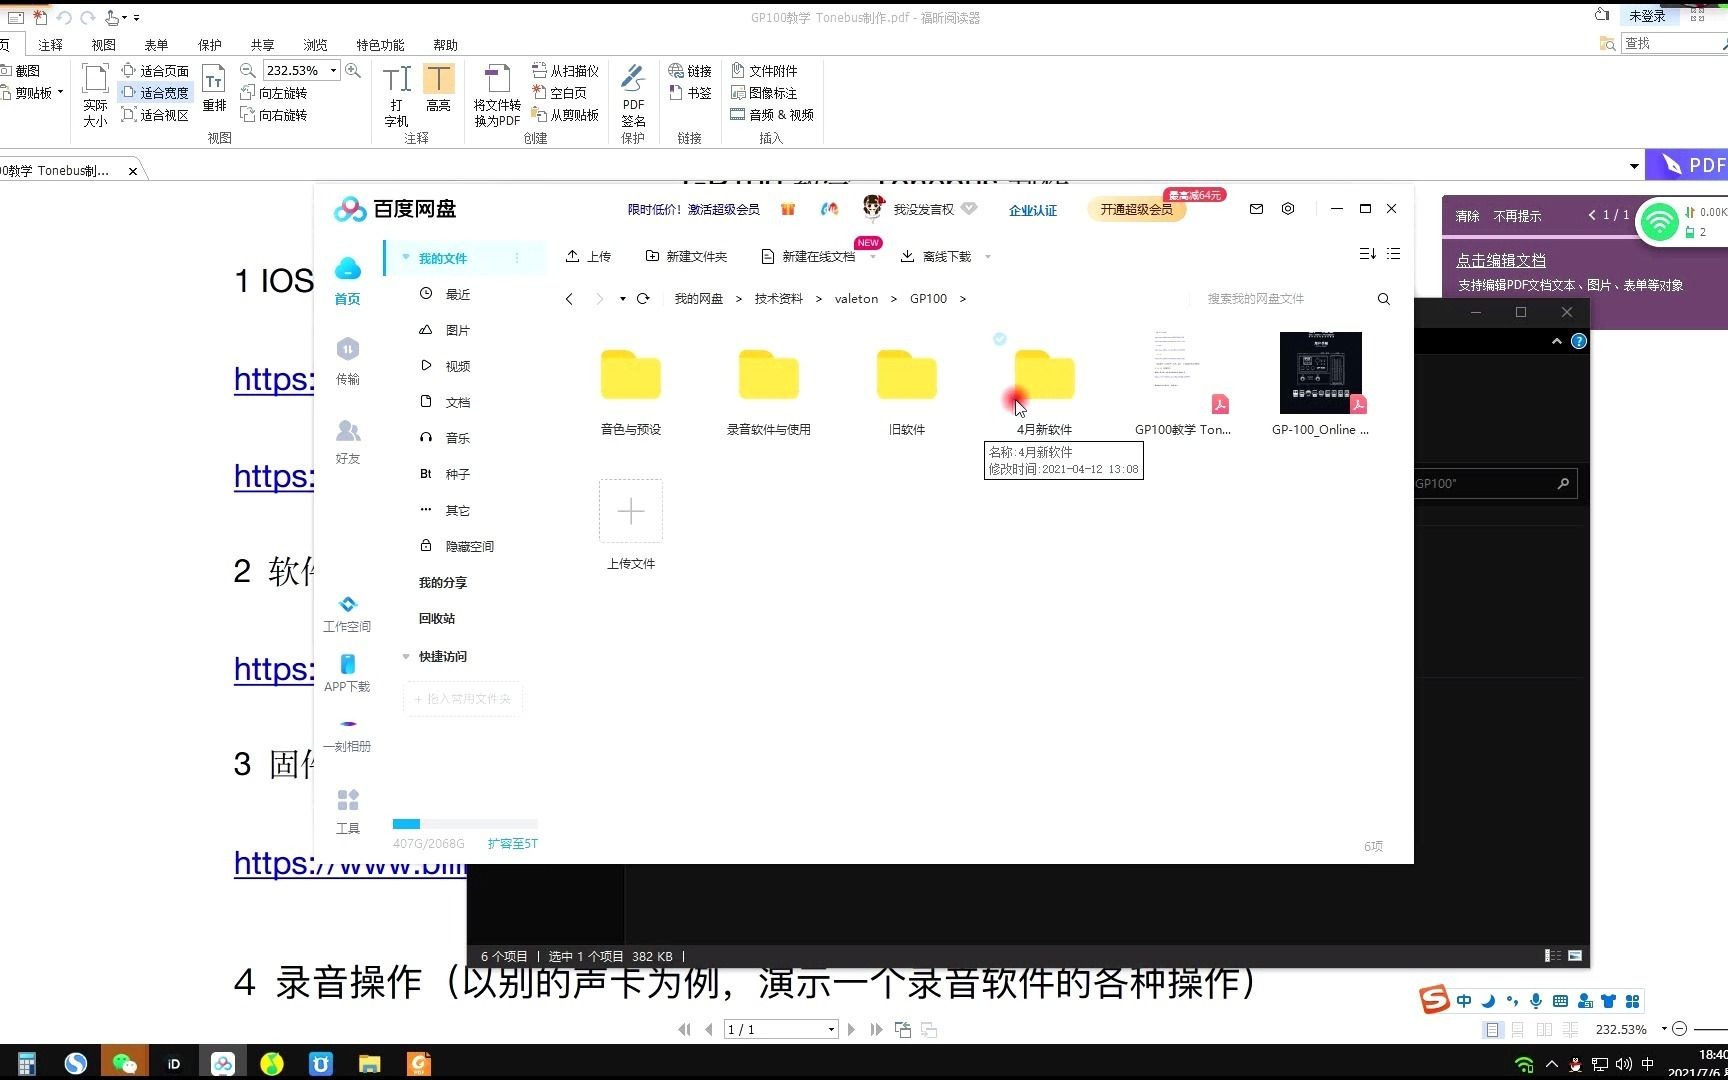The height and width of the screenshot is (1080, 1728).
Task: Click 激活超级会员 promo link
Action: click(723, 209)
